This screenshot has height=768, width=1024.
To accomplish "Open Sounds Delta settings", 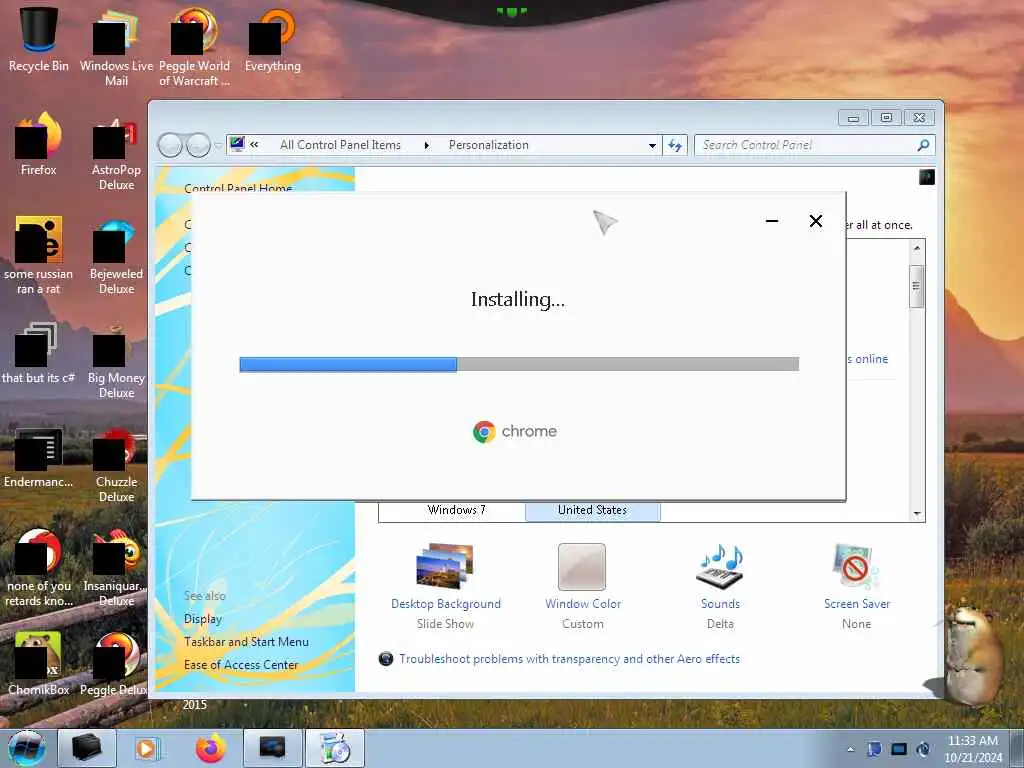I will pos(720,586).
